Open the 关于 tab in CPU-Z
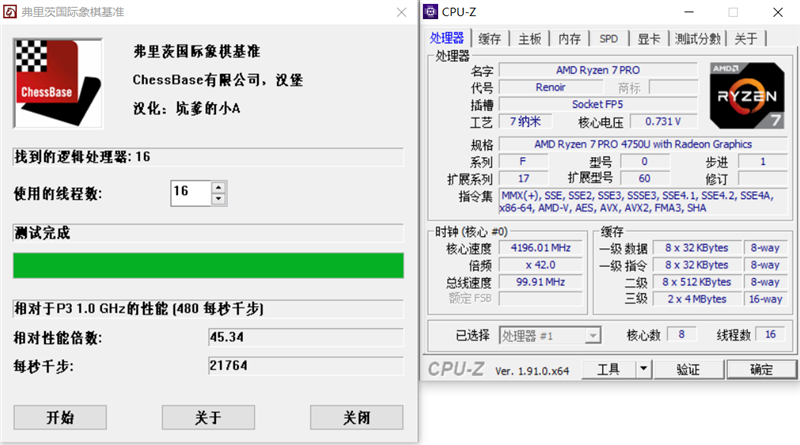The width and height of the screenshot is (800, 445). [x=746, y=39]
